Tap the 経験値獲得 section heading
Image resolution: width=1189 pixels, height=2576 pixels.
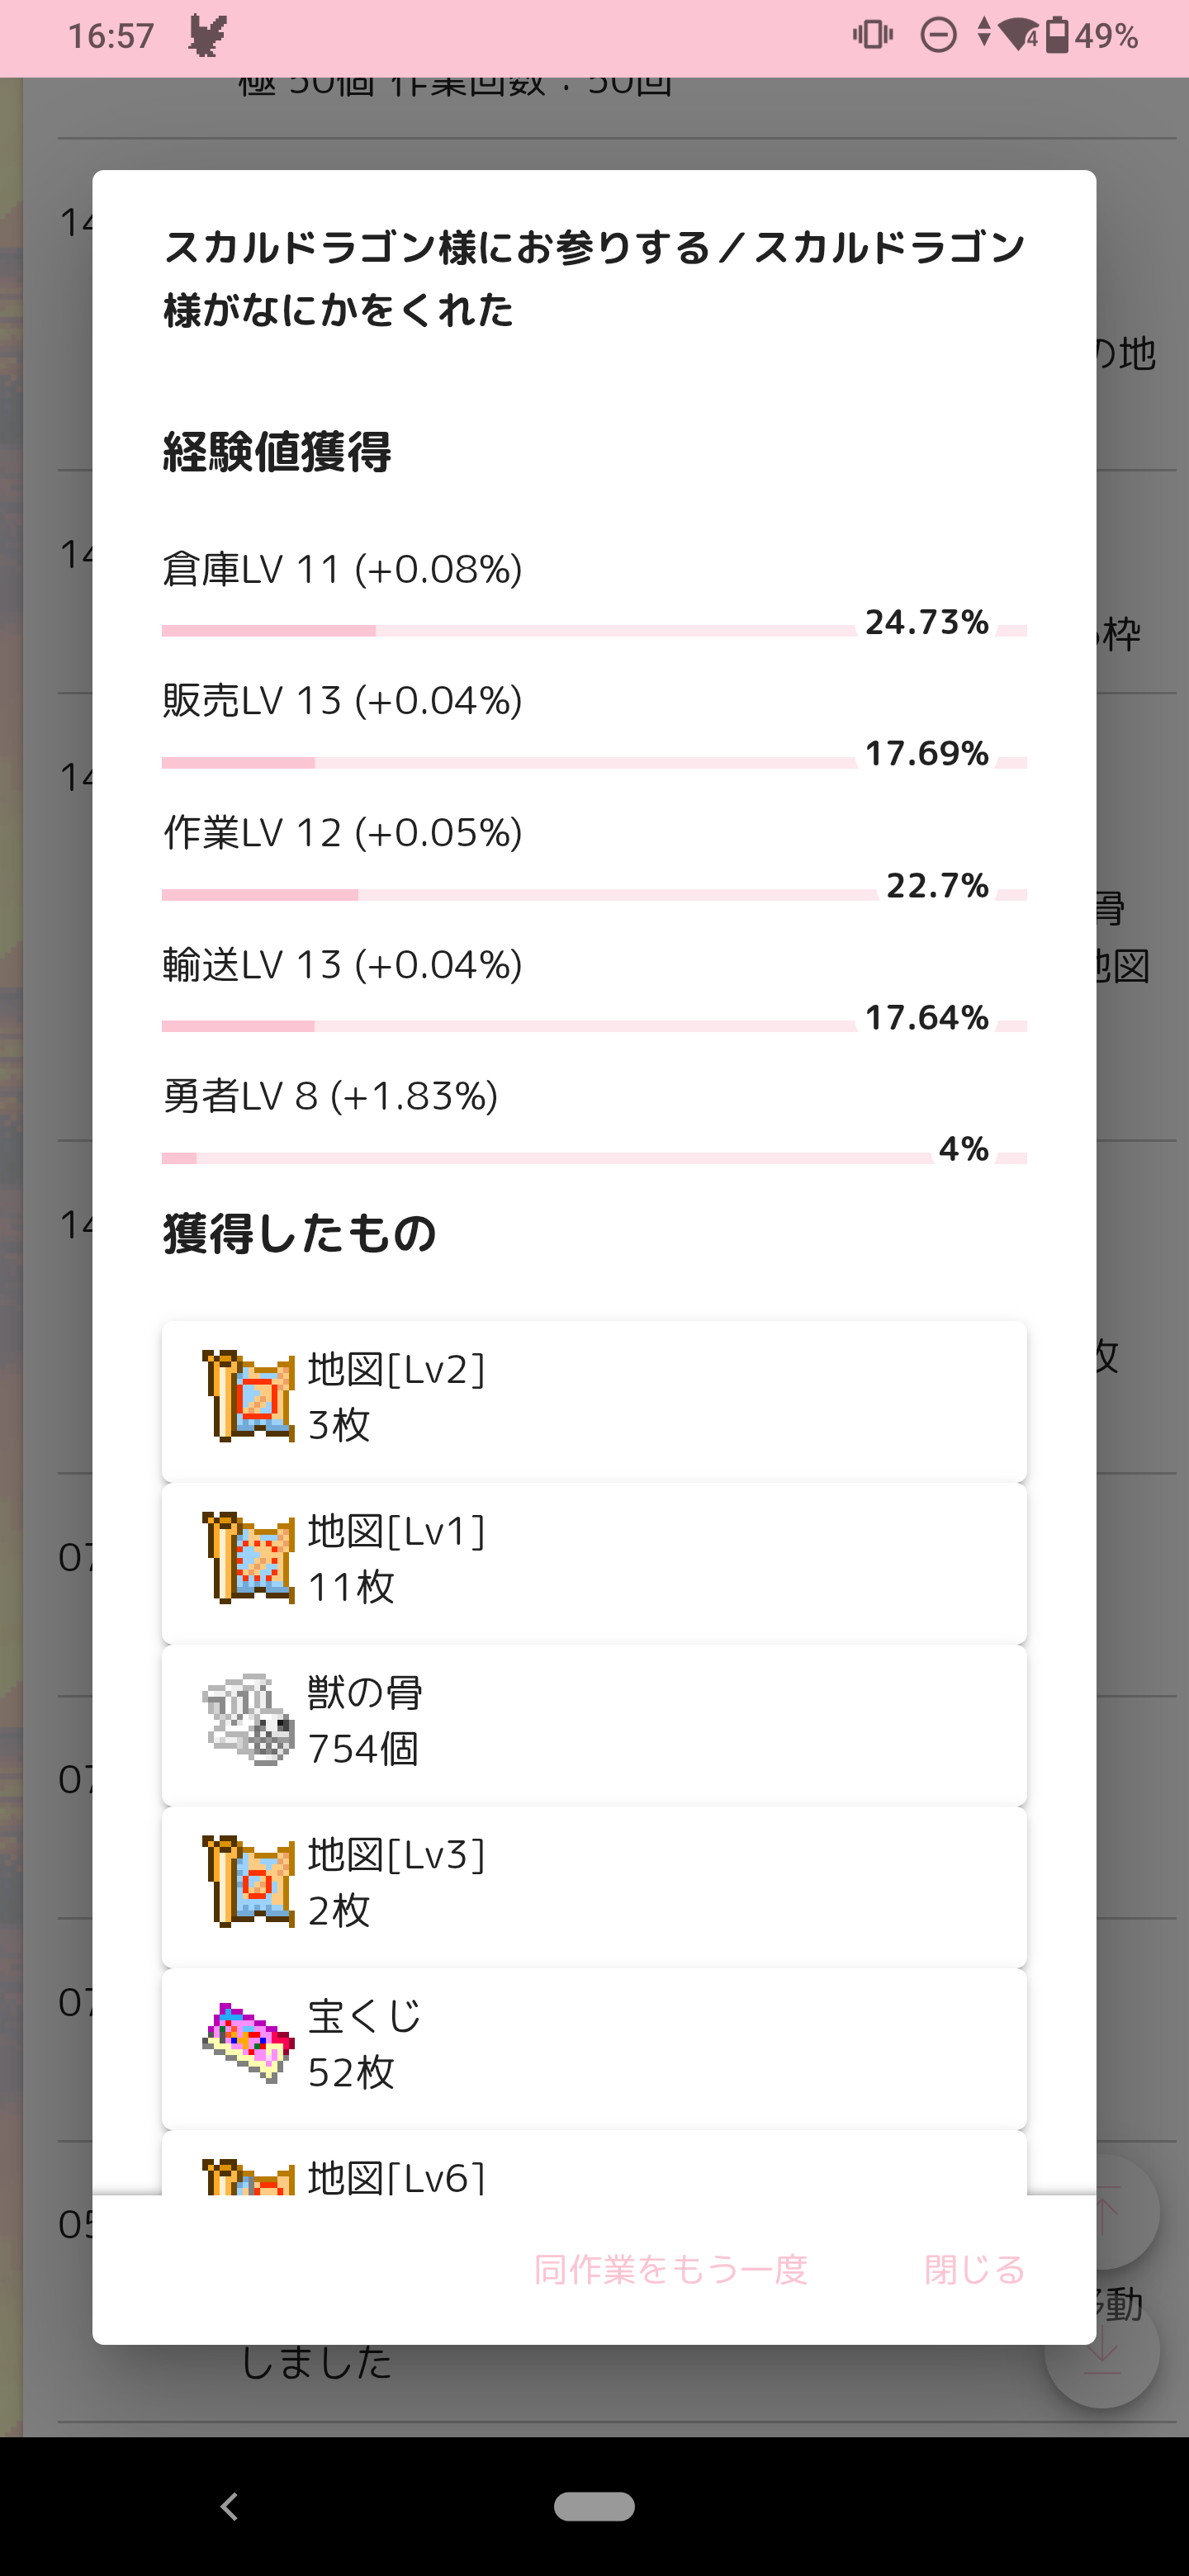tap(277, 452)
